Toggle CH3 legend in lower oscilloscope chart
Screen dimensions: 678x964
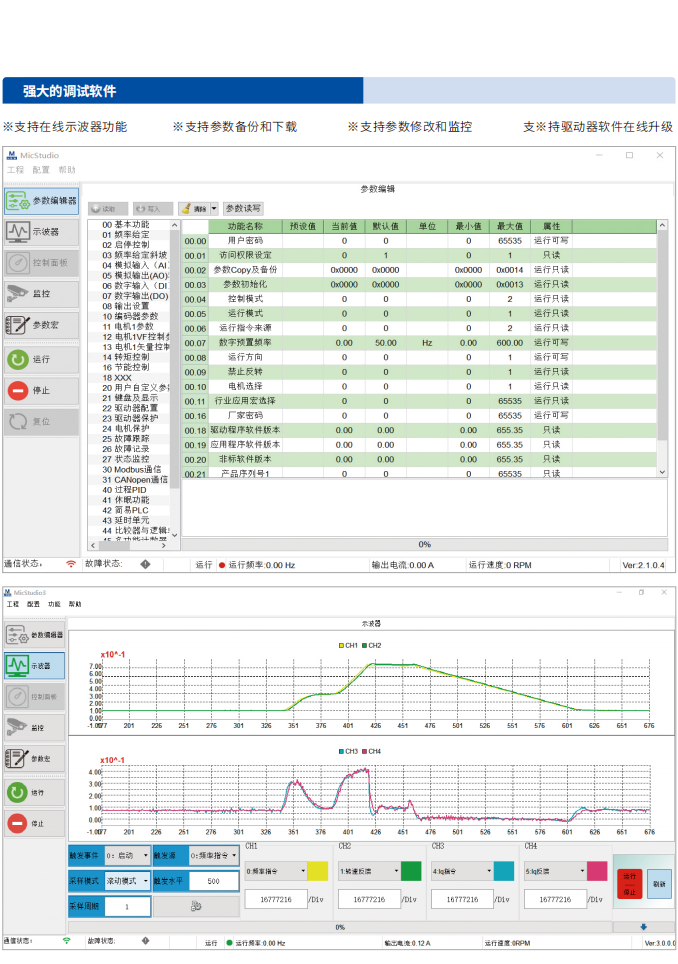[348, 751]
